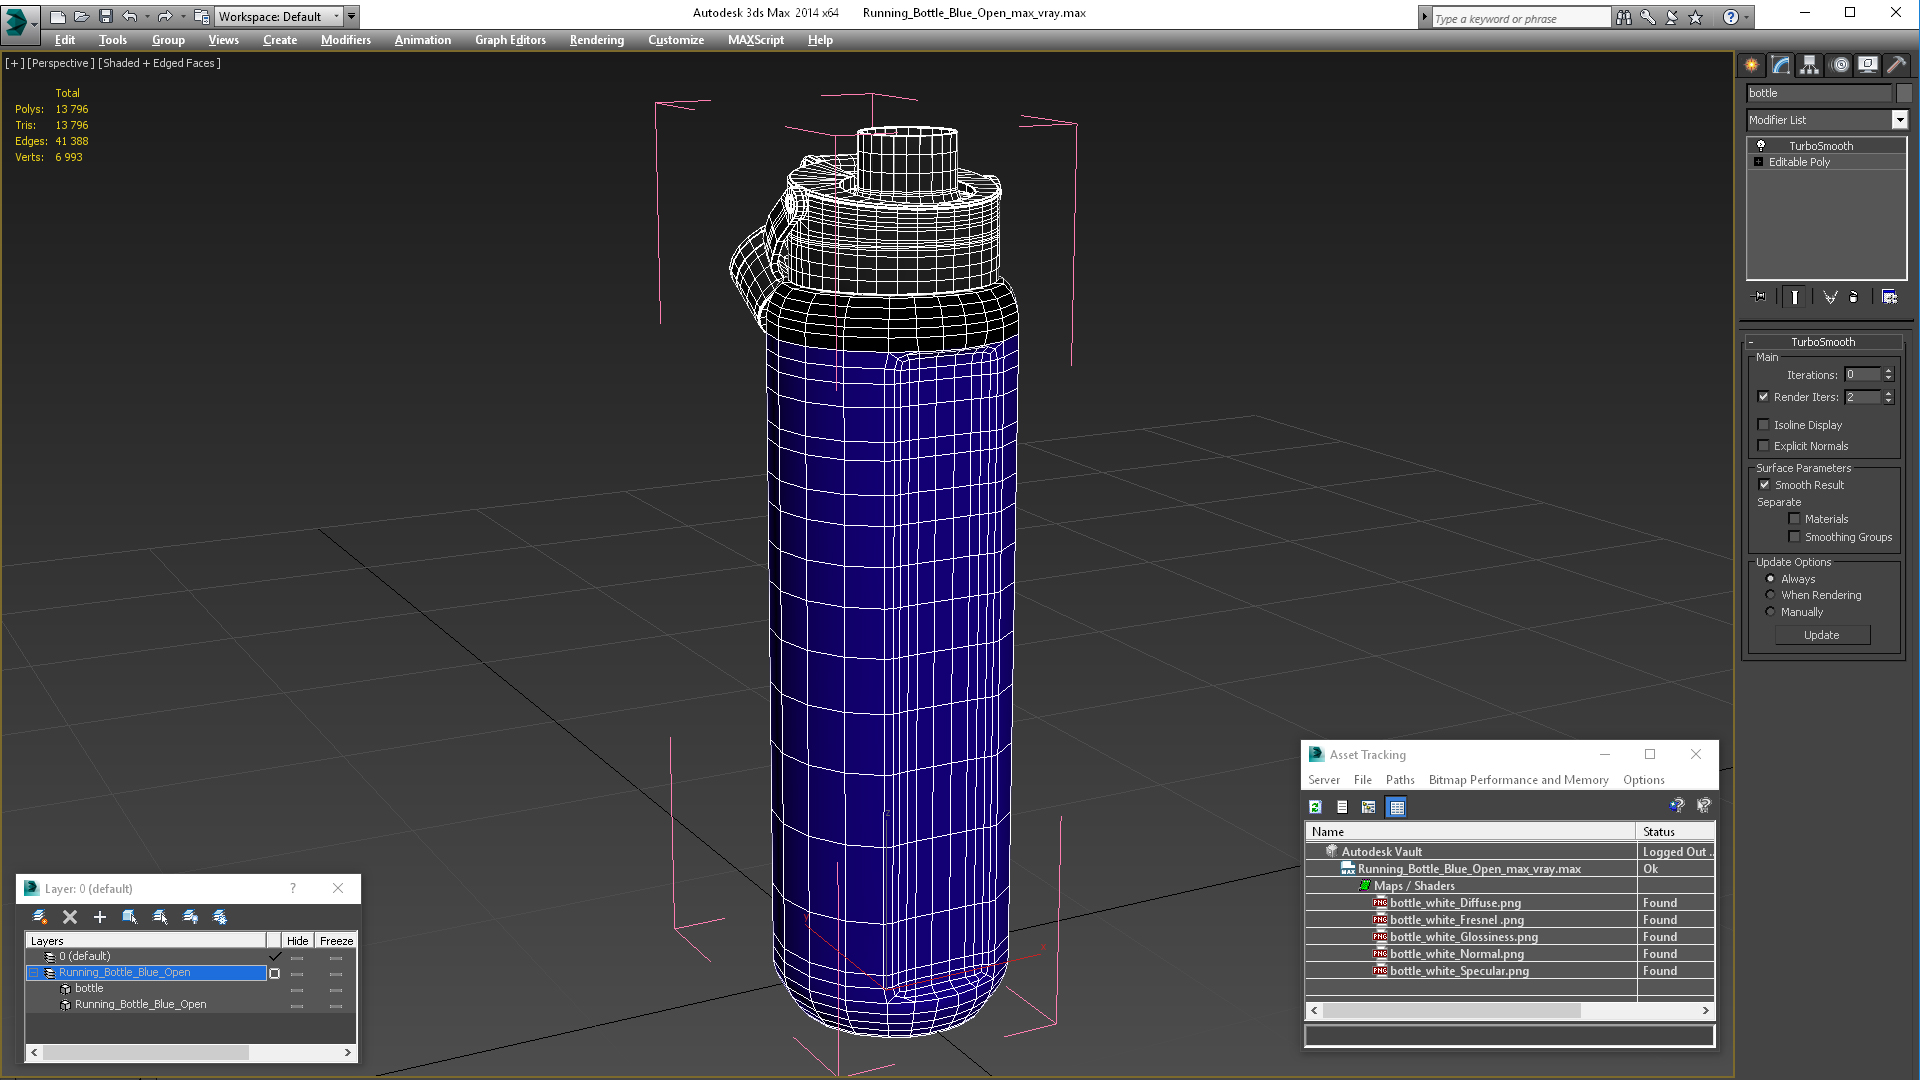Open the Create command panel tab
The width and height of the screenshot is (1920, 1080).
point(1752,65)
